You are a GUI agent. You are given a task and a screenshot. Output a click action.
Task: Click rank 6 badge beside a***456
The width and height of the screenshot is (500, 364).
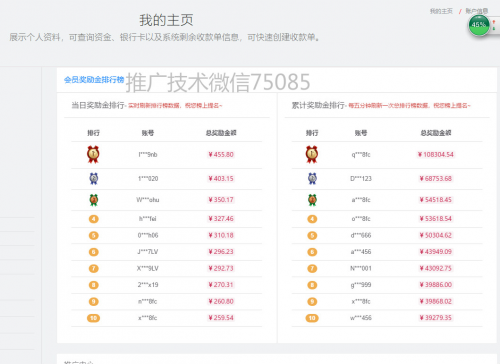(x=312, y=252)
